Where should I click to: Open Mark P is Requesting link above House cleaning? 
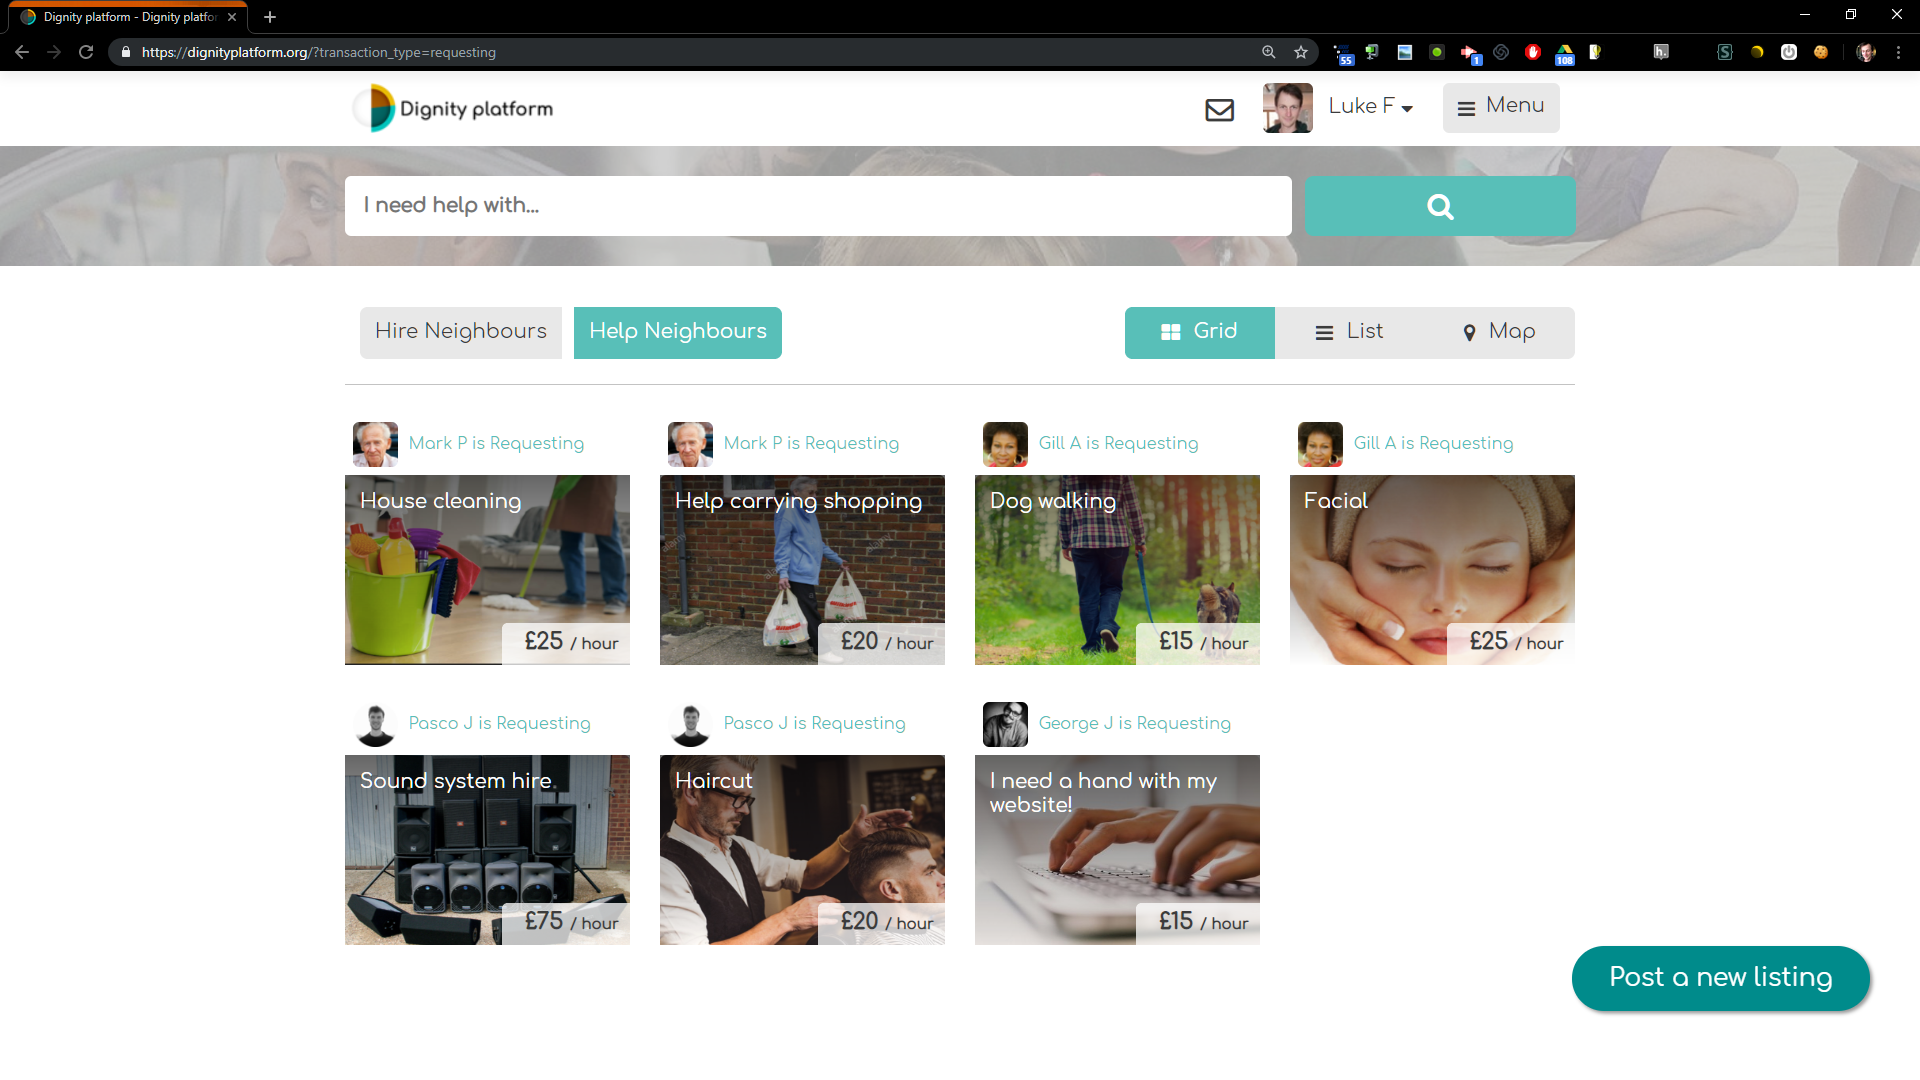(496, 443)
